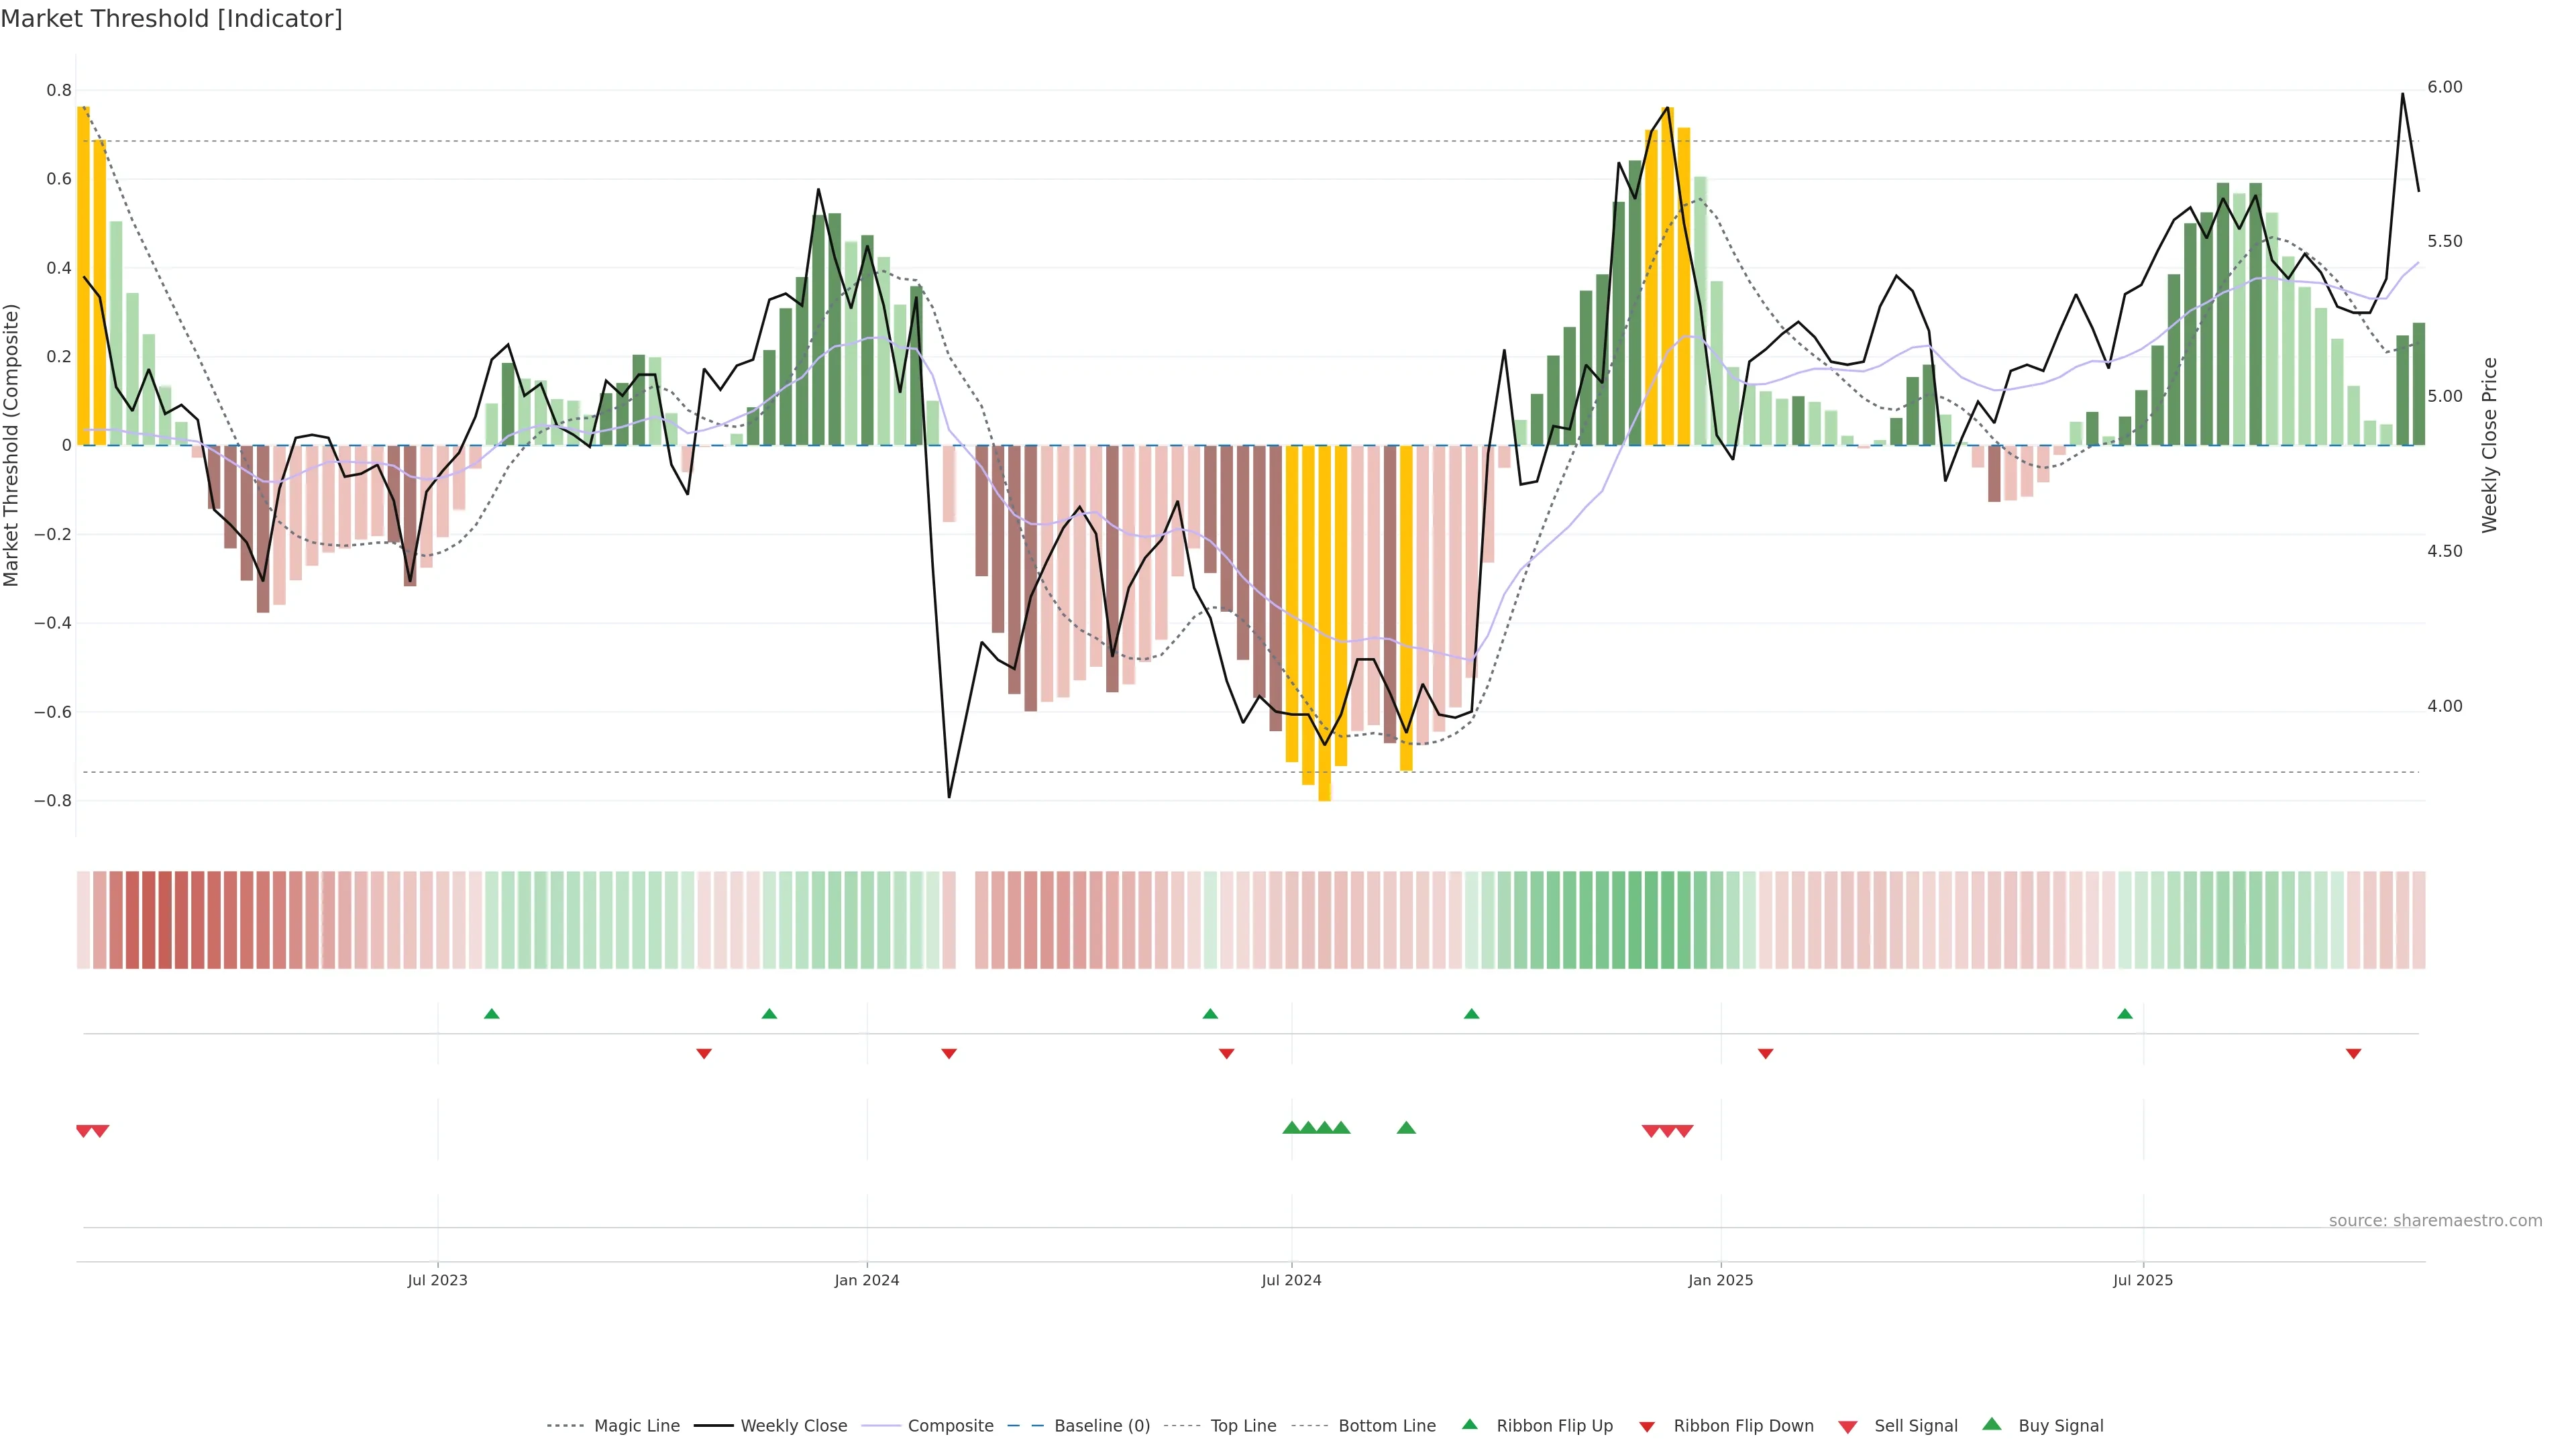Screen dimensions: 2576x1449
Task: Click the Ribbon Flip Up marker near July 2025
Action: click(x=2125, y=1014)
